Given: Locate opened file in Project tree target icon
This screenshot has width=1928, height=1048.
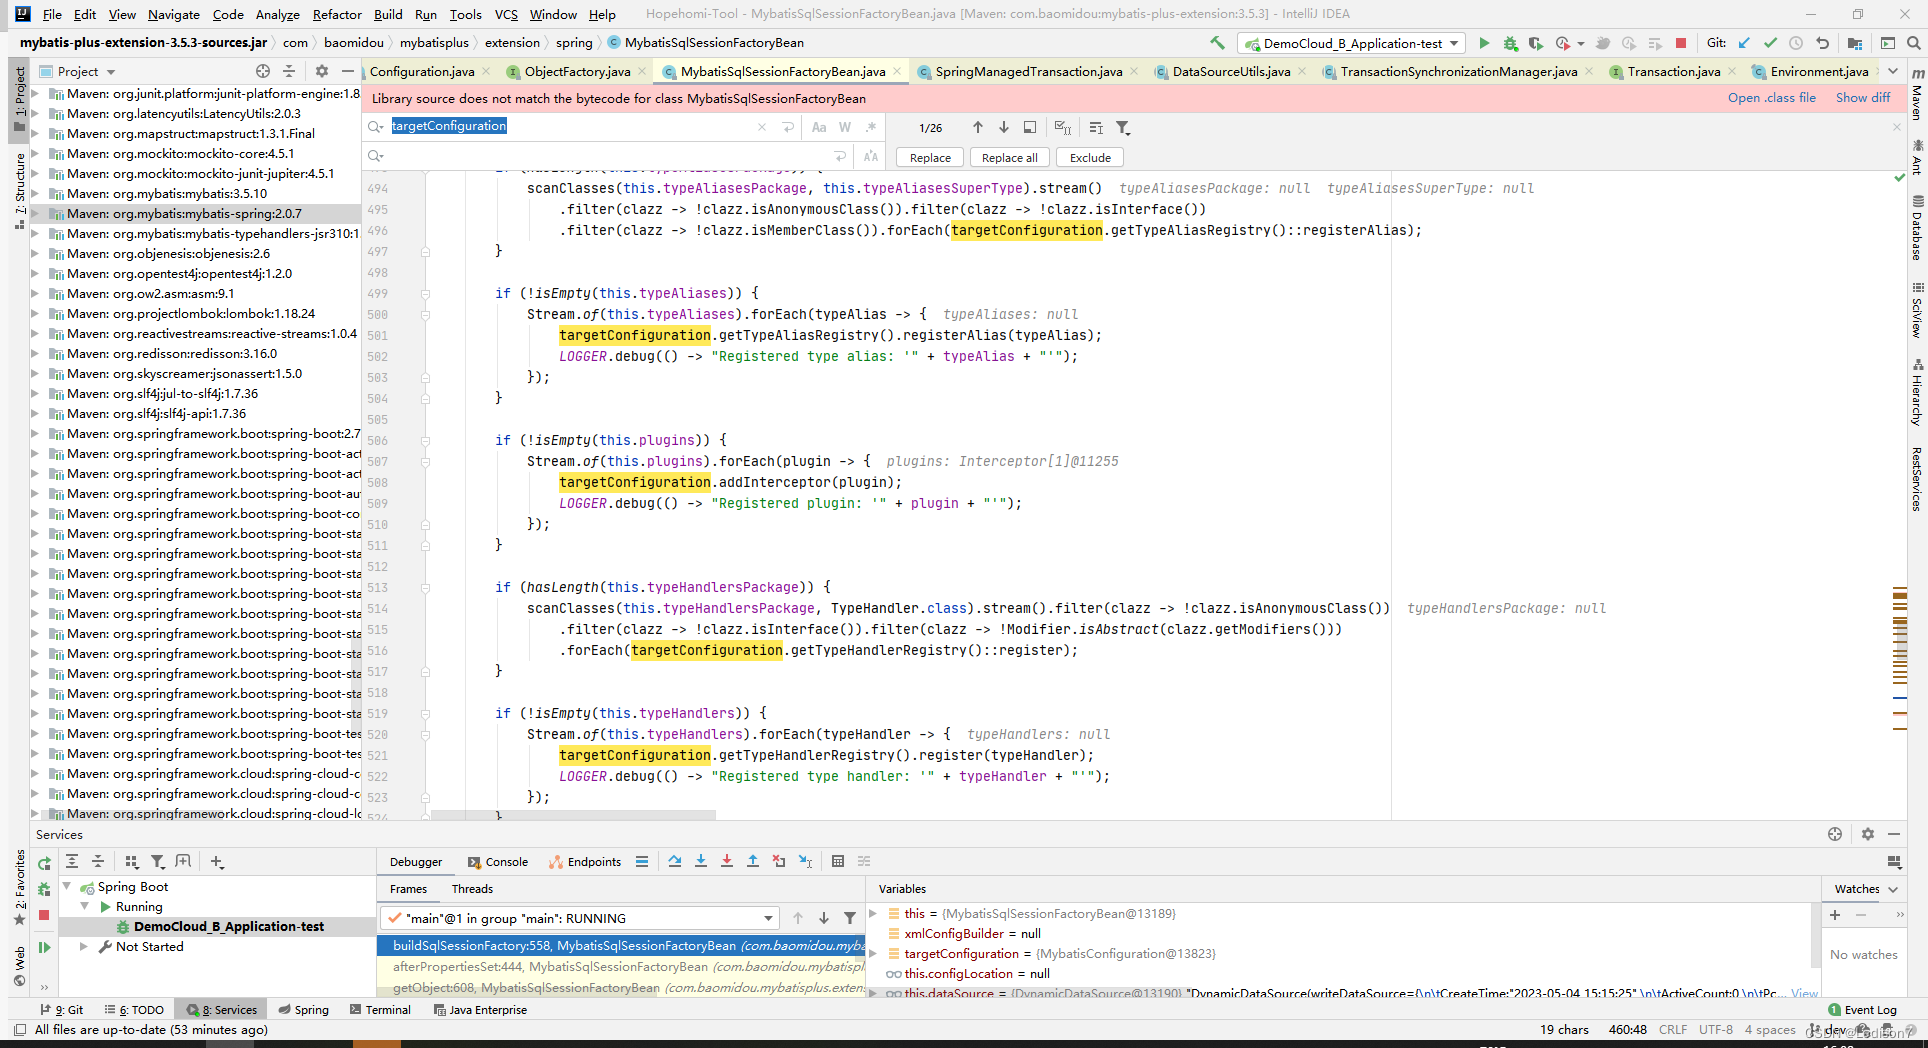Looking at the screenshot, I should pos(262,71).
